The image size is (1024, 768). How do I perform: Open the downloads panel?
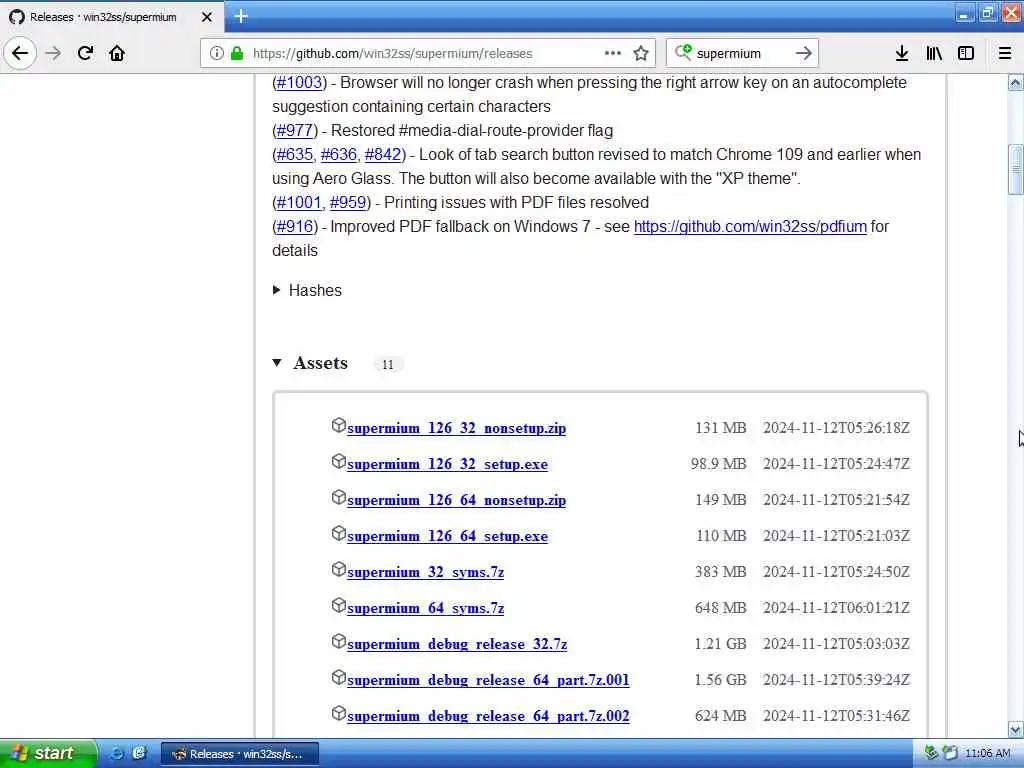[902, 53]
